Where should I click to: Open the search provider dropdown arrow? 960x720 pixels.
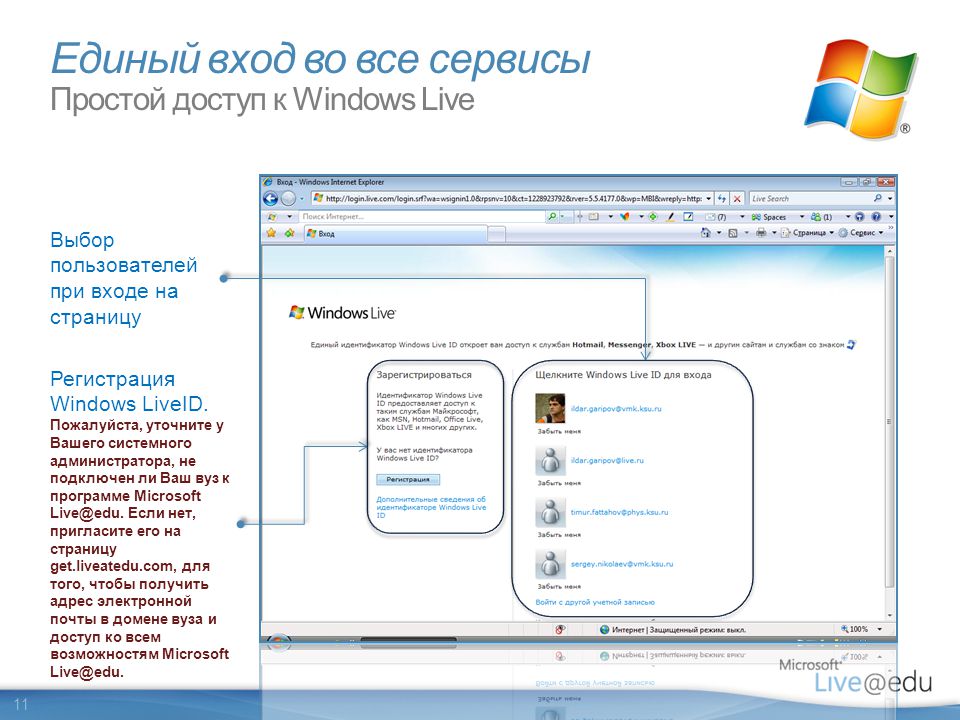point(890,199)
